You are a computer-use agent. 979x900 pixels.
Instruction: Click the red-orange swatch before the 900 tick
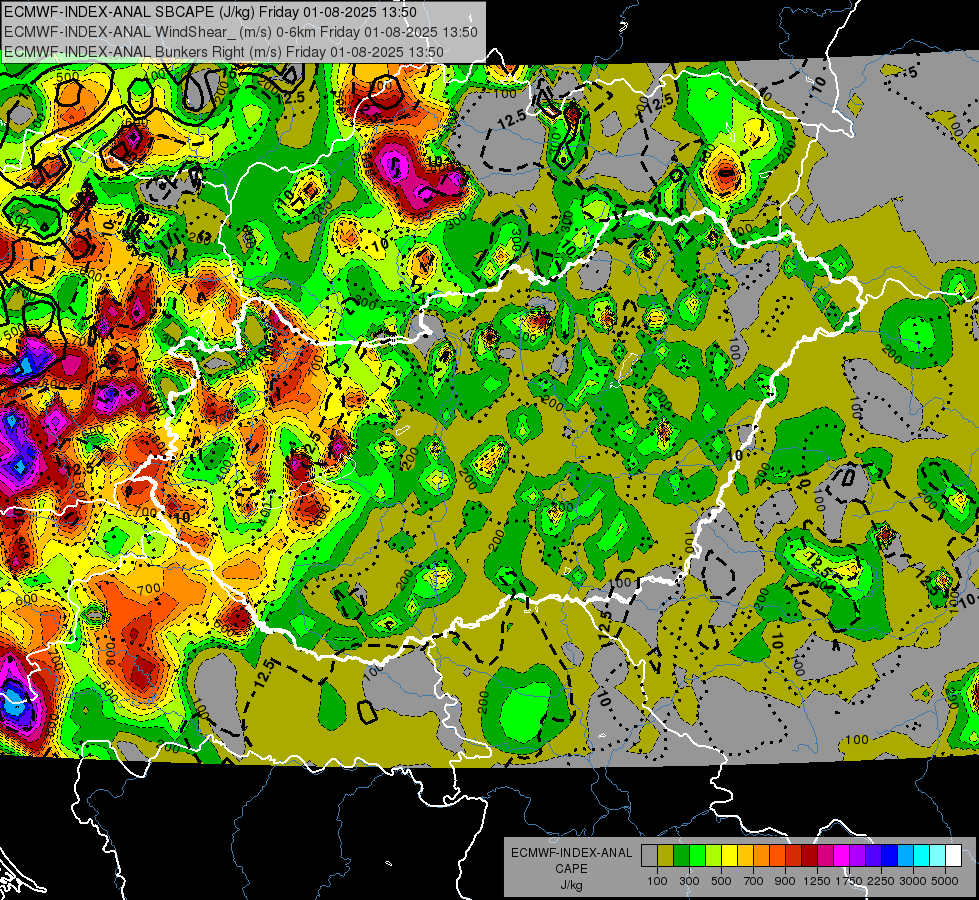pyautogui.click(x=777, y=855)
